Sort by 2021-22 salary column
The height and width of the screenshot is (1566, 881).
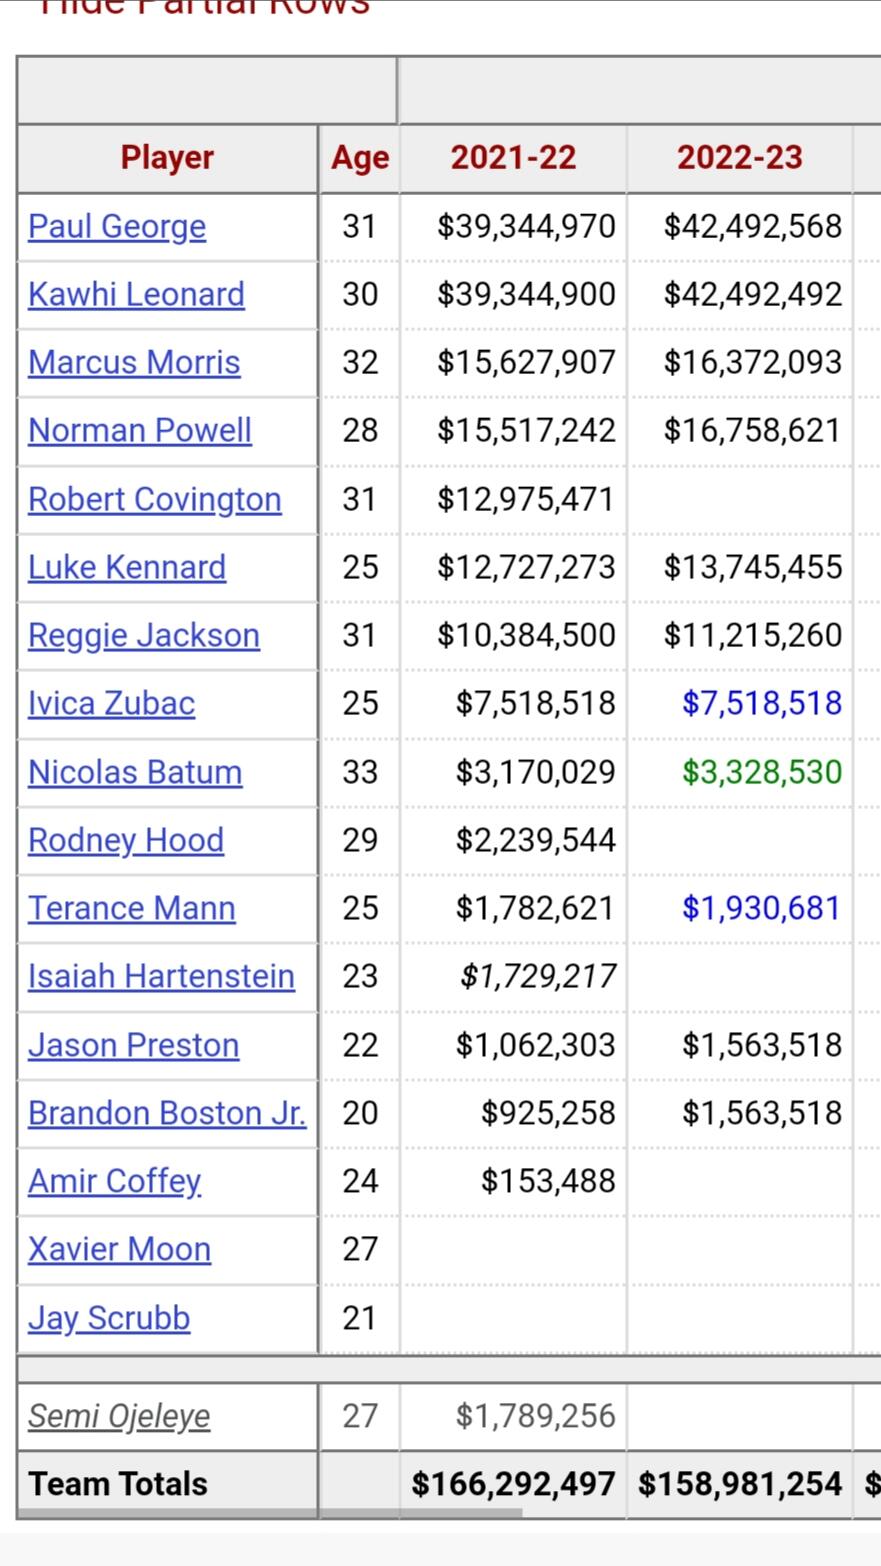point(513,158)
